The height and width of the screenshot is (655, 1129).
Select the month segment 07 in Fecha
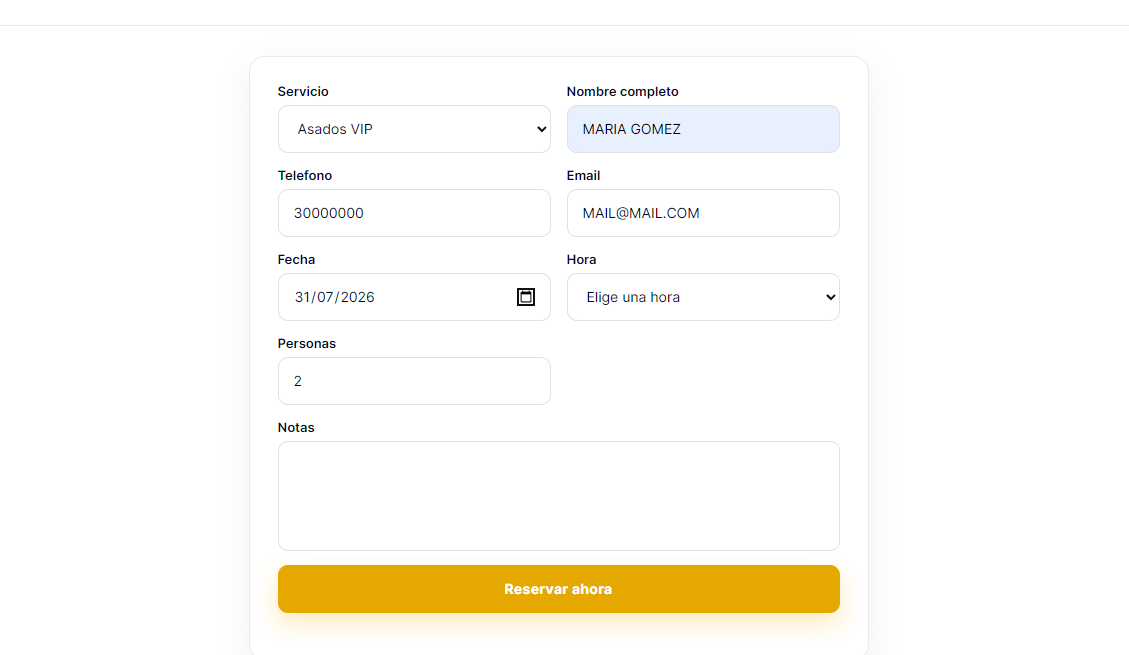(325, 297)
